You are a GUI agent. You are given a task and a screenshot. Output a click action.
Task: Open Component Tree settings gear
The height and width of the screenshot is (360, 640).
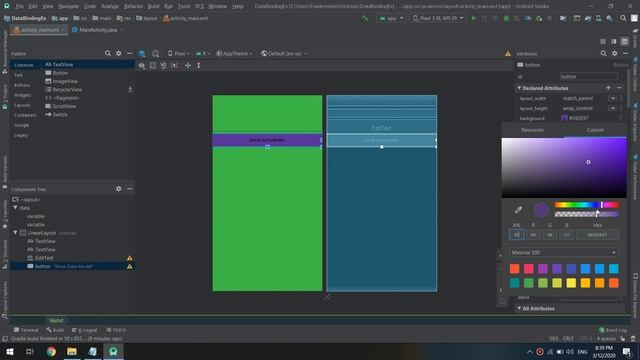tap(118, 189)
